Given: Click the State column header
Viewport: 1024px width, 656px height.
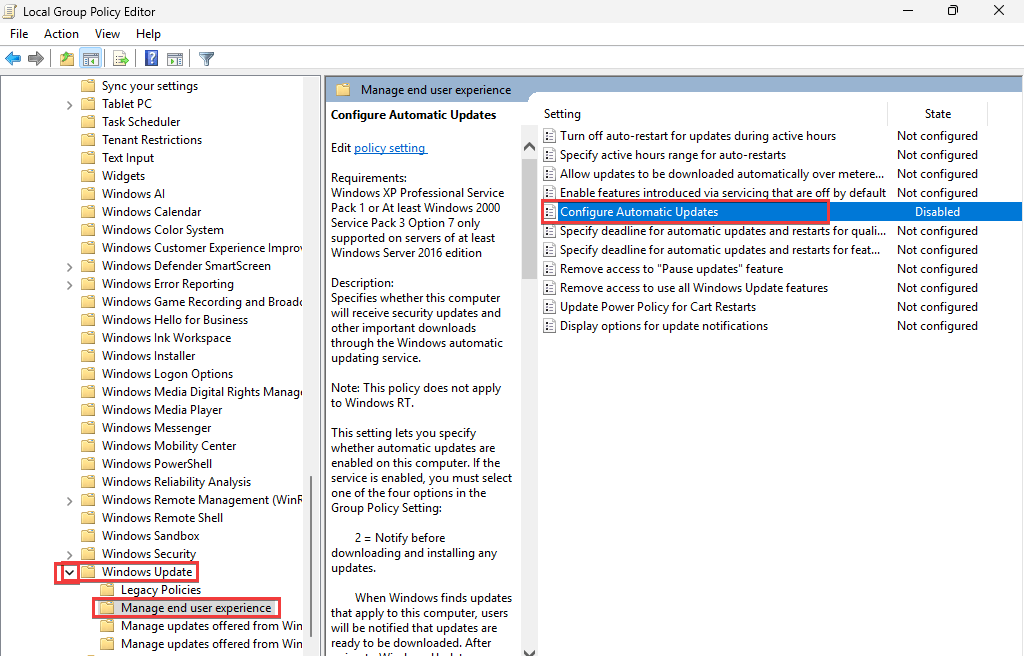Looking at the screenshot, I should (937, 114).
